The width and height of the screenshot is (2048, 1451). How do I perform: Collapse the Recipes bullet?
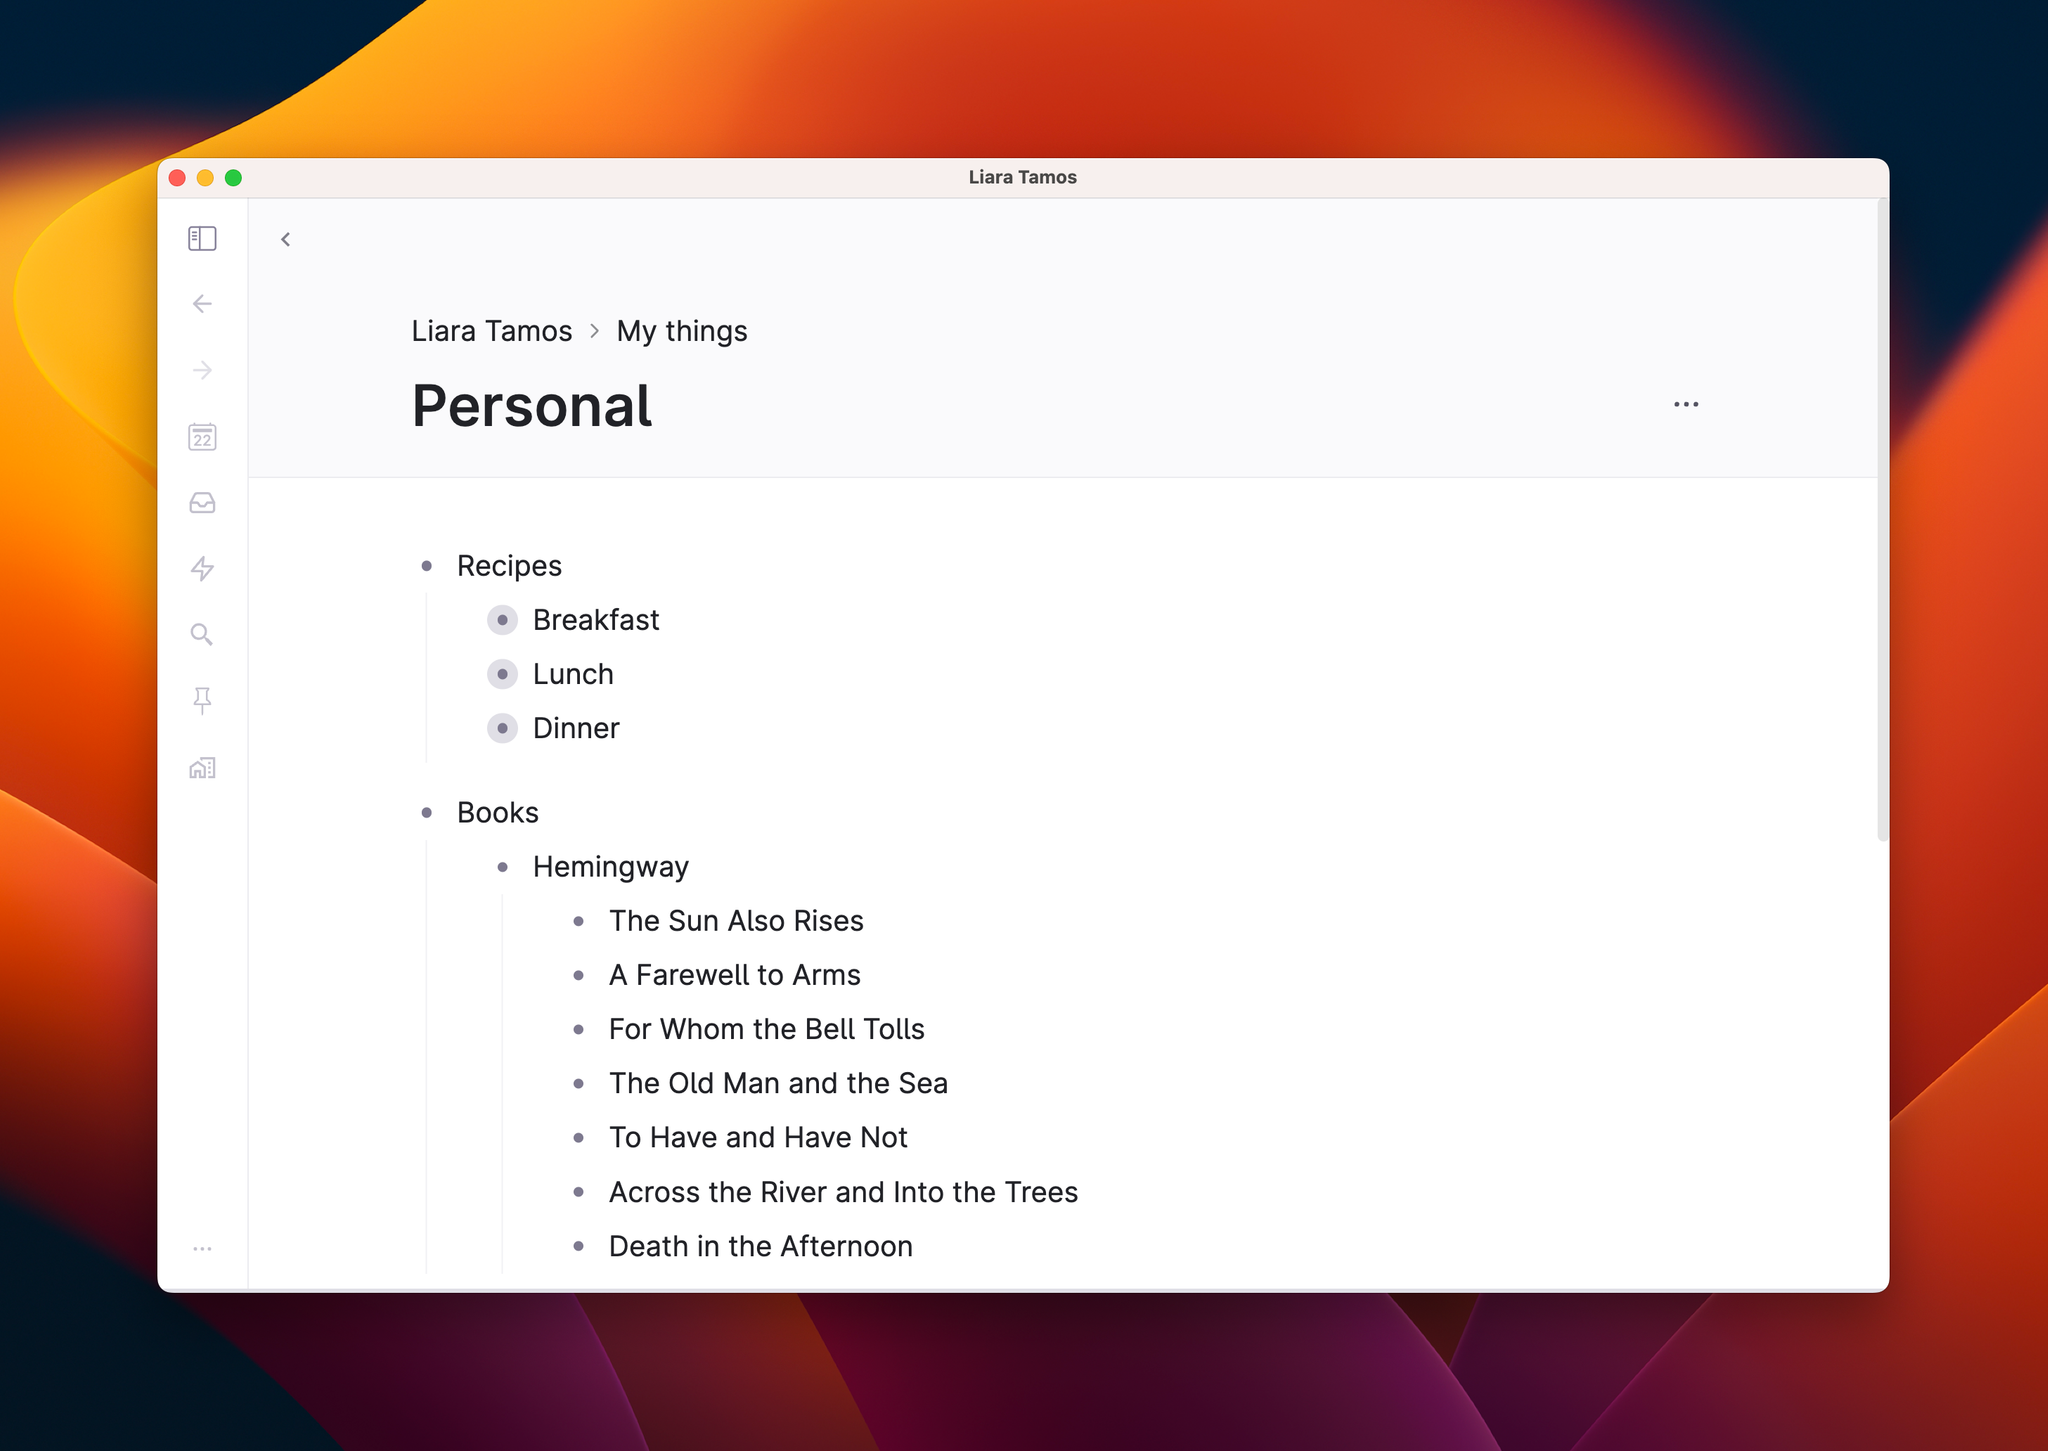[x=427, y=566]
